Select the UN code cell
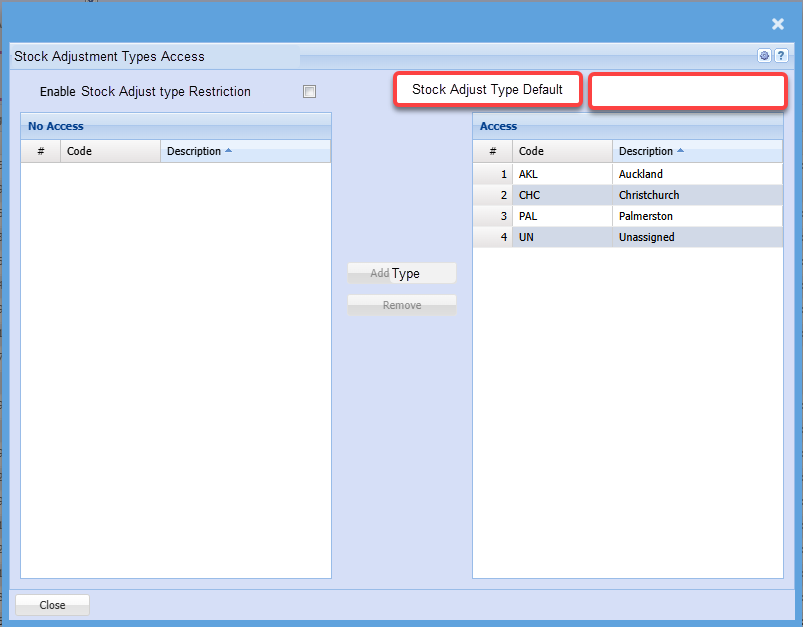This screenshot has height=627, width=803. [x=562, y=237]
